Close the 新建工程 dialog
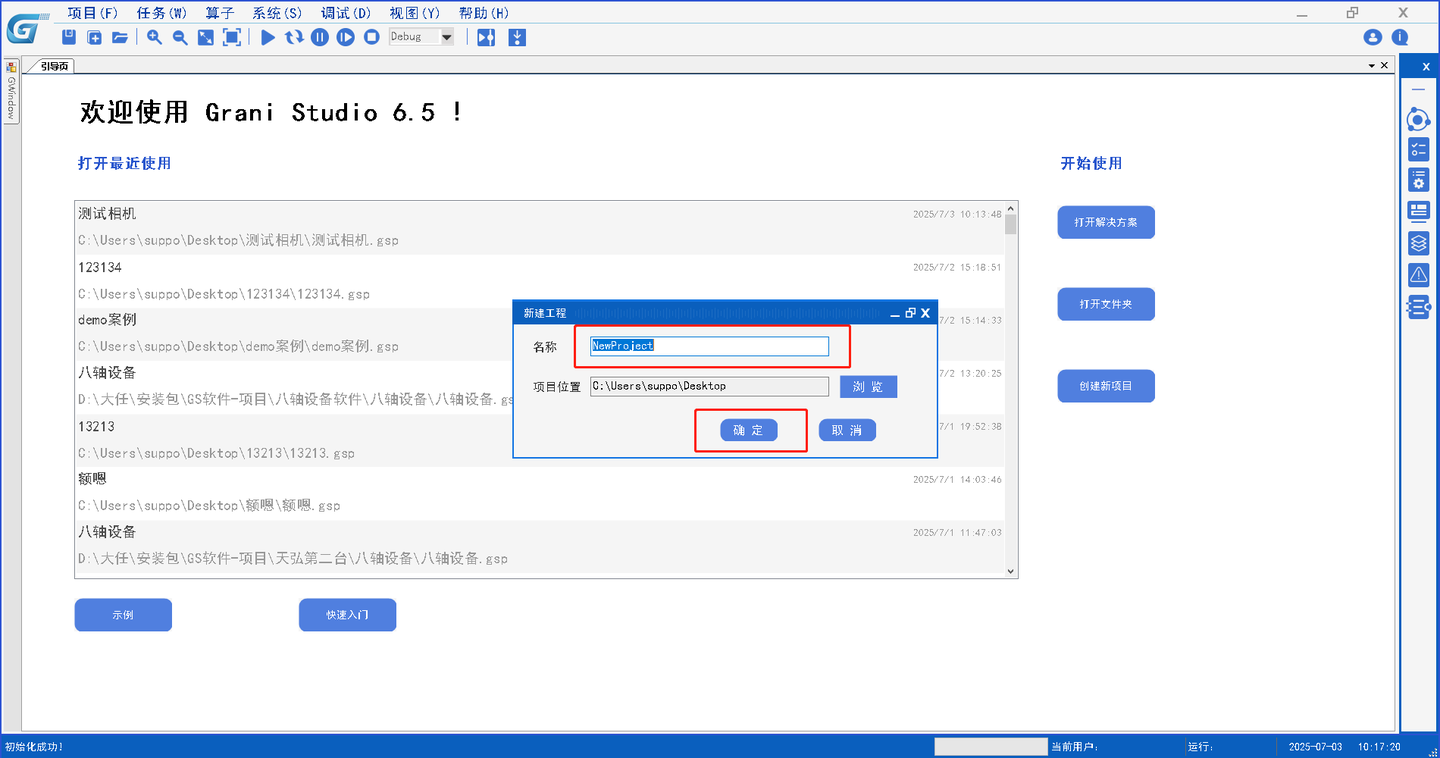 926,313
